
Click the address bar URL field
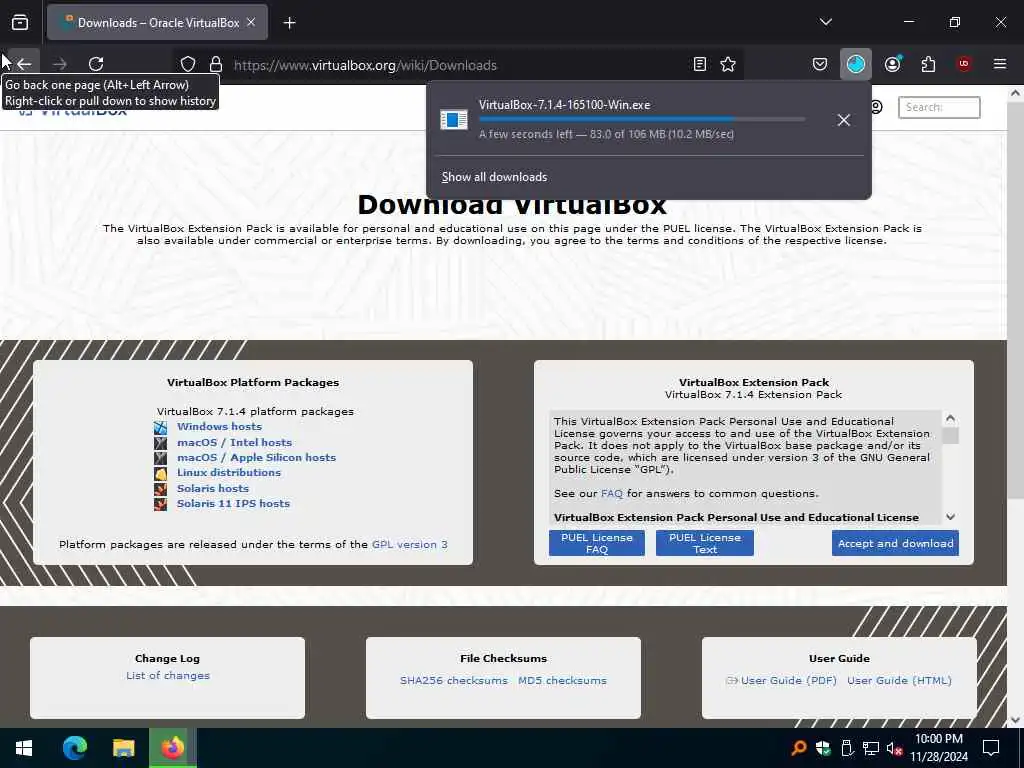click(457, 65)
